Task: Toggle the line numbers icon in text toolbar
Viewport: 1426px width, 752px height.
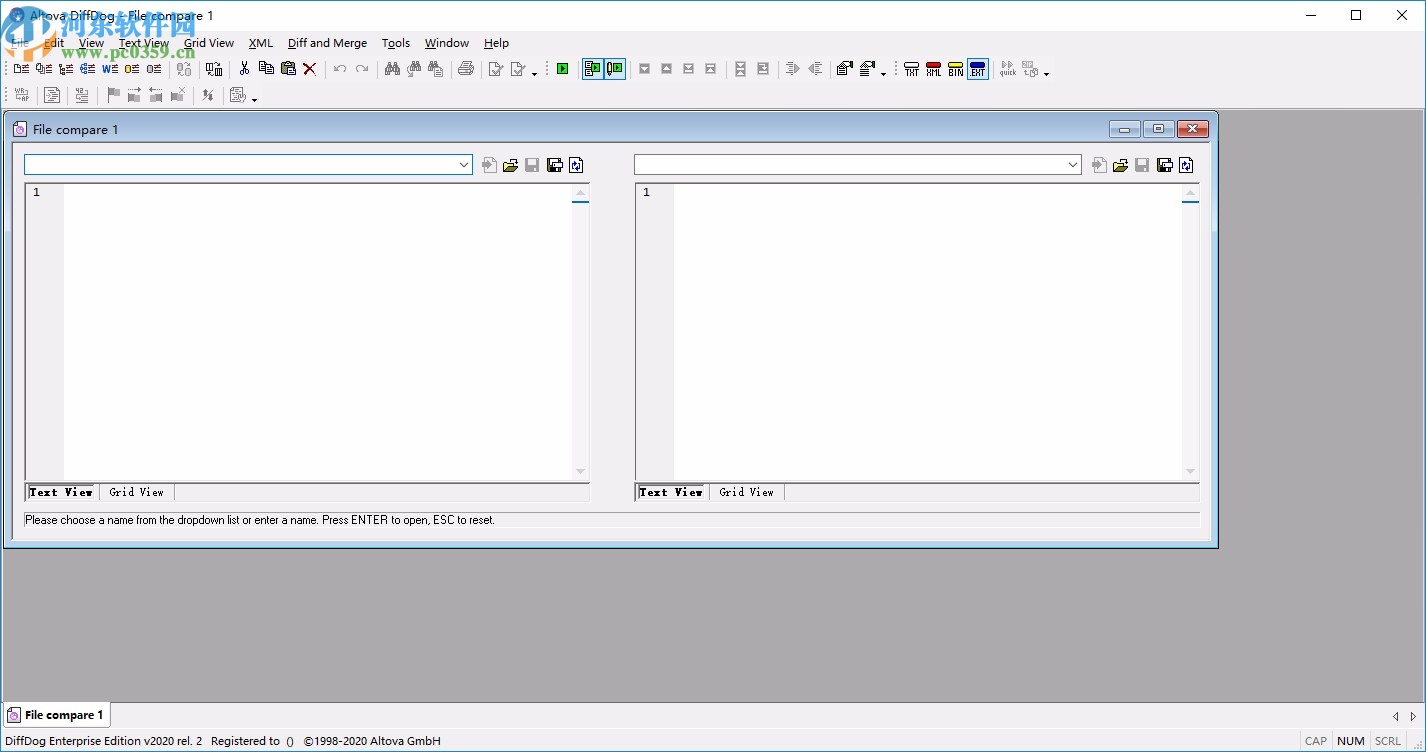Action: coord(81,95)
